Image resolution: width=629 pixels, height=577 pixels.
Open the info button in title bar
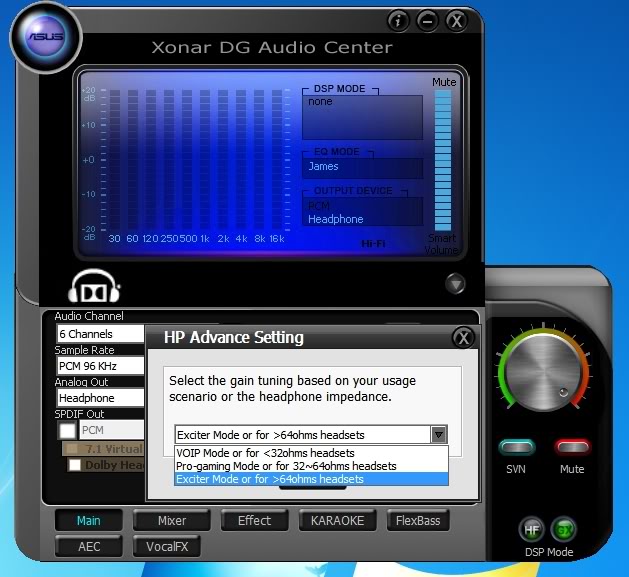398,21
